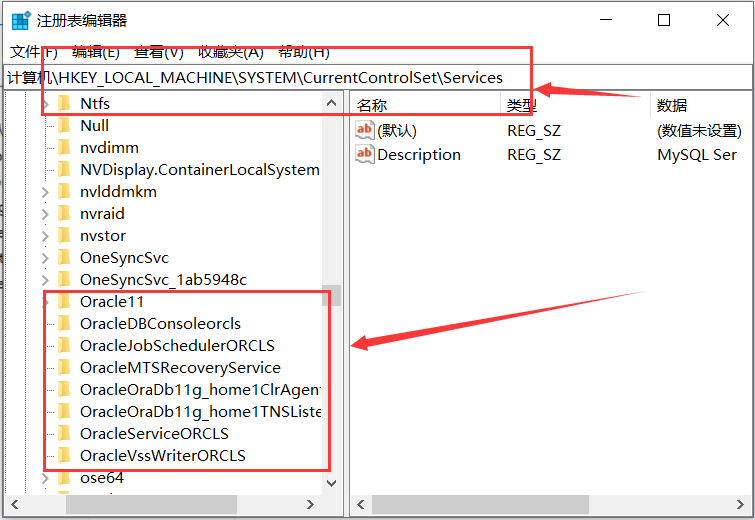
Task: Click the nvraid folder icon
Action: point(64,213)
